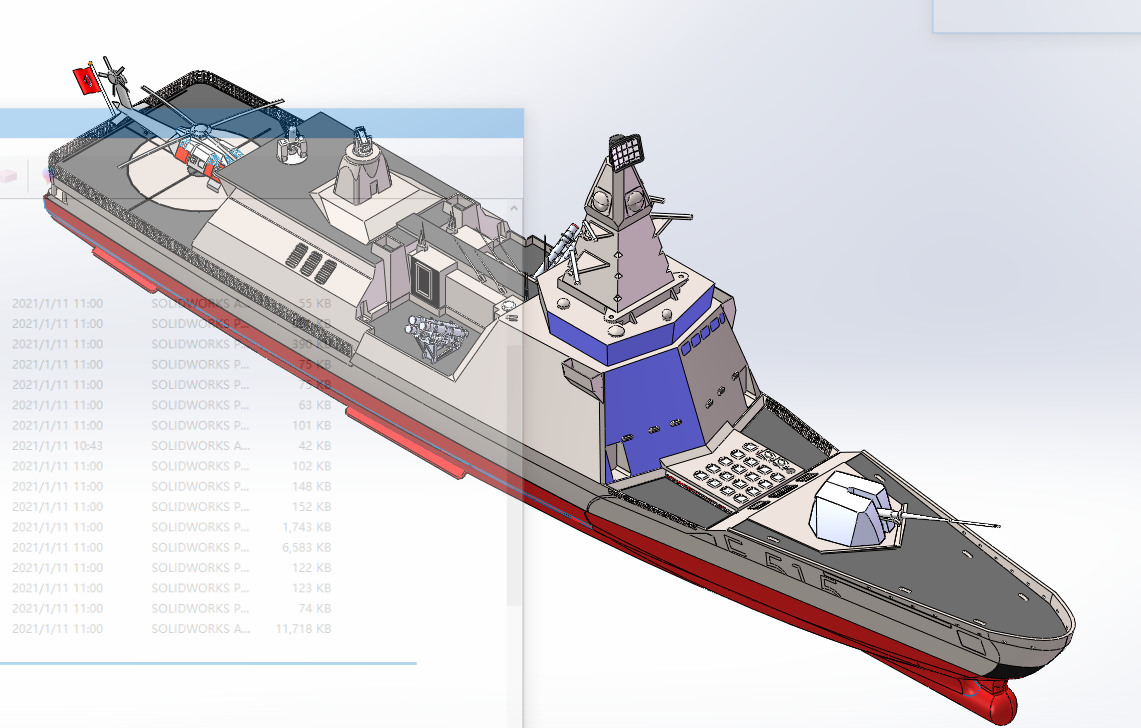Click the SOLIDWORKS A... type in the 11,718 KB row
This screenshot has height=728, width=1141.
pos(200,630)
